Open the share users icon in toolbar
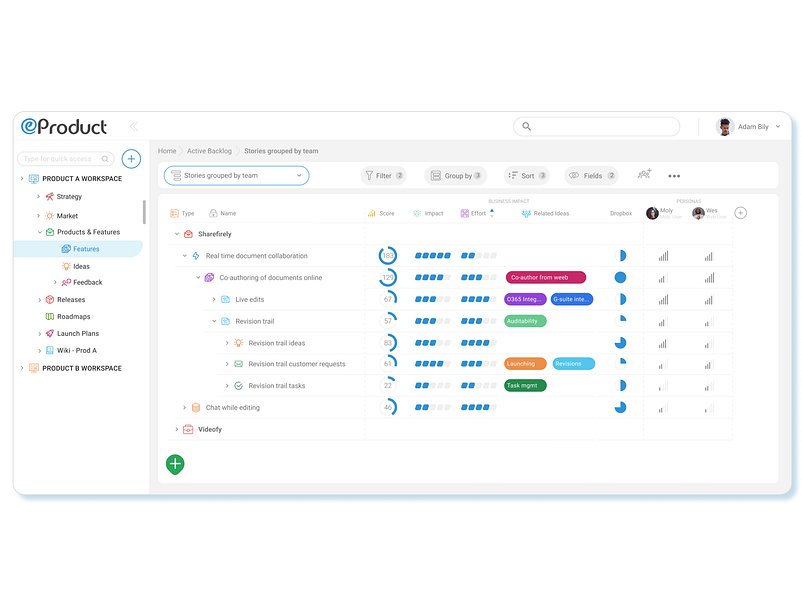The width and height of the screenshot is (802, 600). pyautogui.click(x=644, y=175)
